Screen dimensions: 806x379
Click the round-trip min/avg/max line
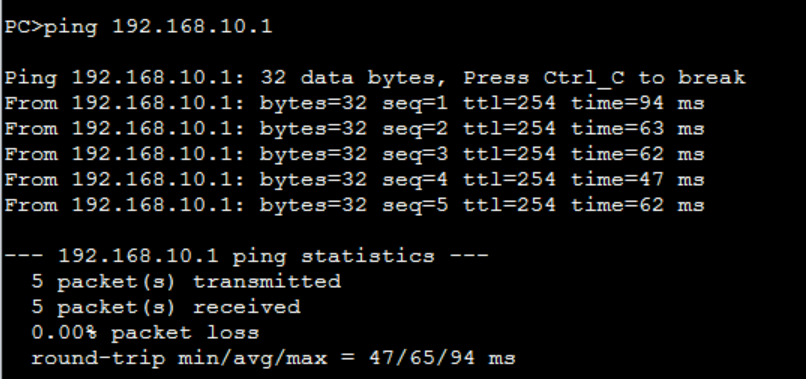pos(273,358)
